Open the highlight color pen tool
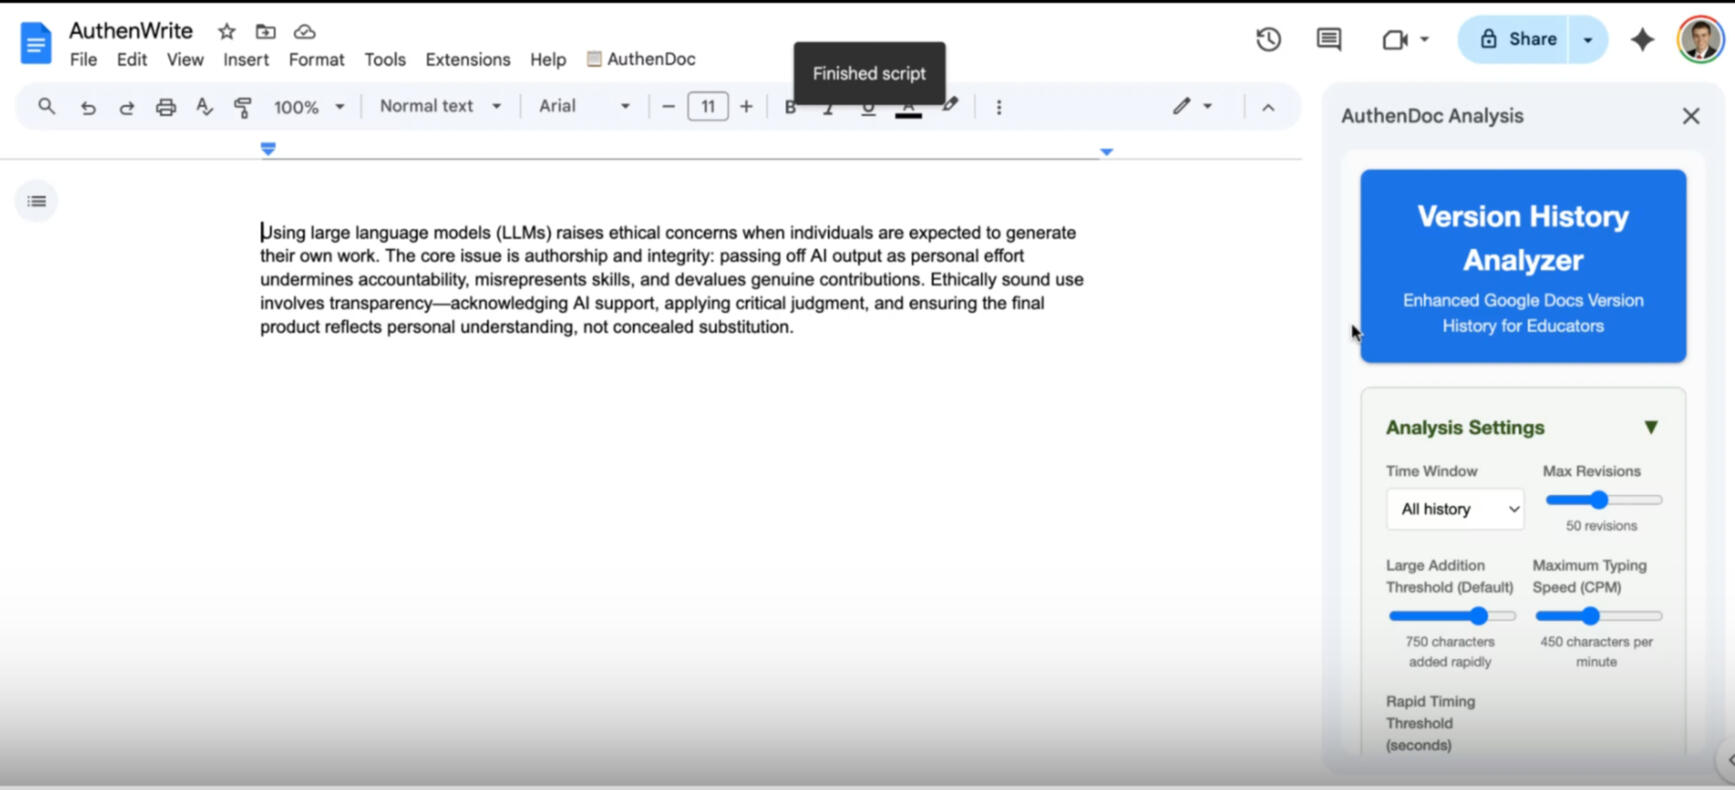Viewport: 1735px width, 790px height. 950,105
